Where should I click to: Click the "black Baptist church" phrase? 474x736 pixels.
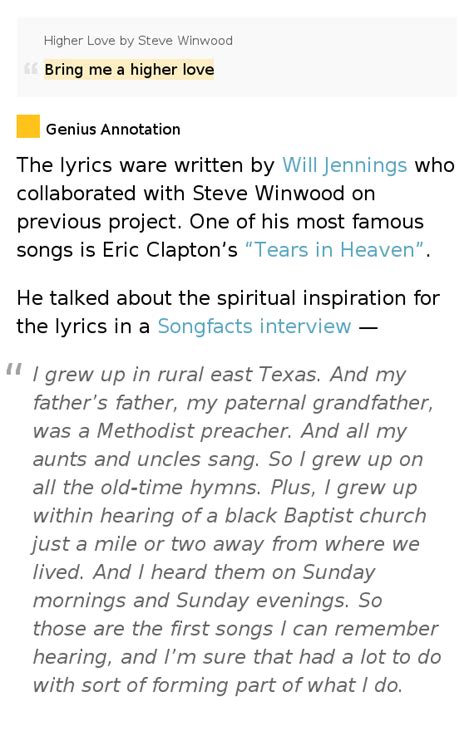(x=325, y=515)
